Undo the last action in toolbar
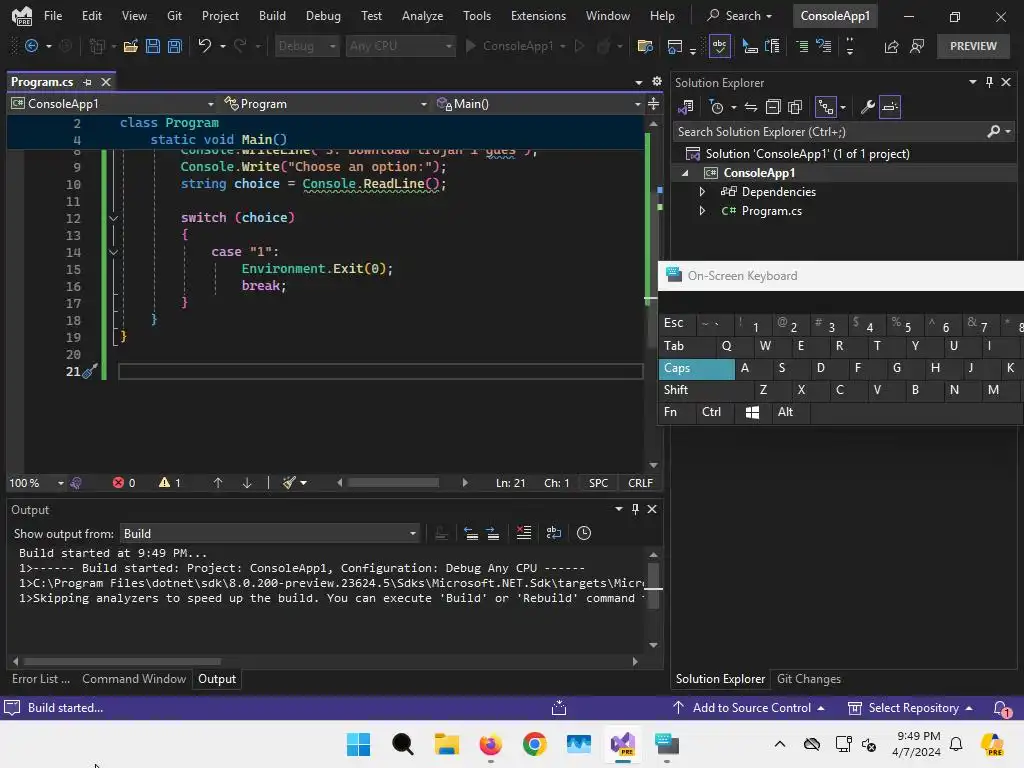1024x768 pixels. coord(204,46)
